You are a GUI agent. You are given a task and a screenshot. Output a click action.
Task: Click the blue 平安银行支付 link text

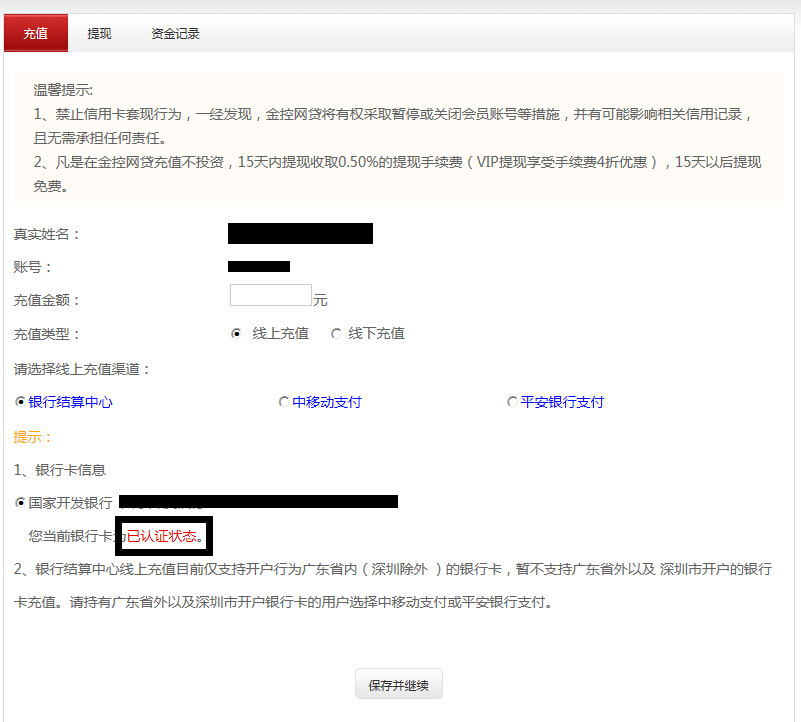562,402
